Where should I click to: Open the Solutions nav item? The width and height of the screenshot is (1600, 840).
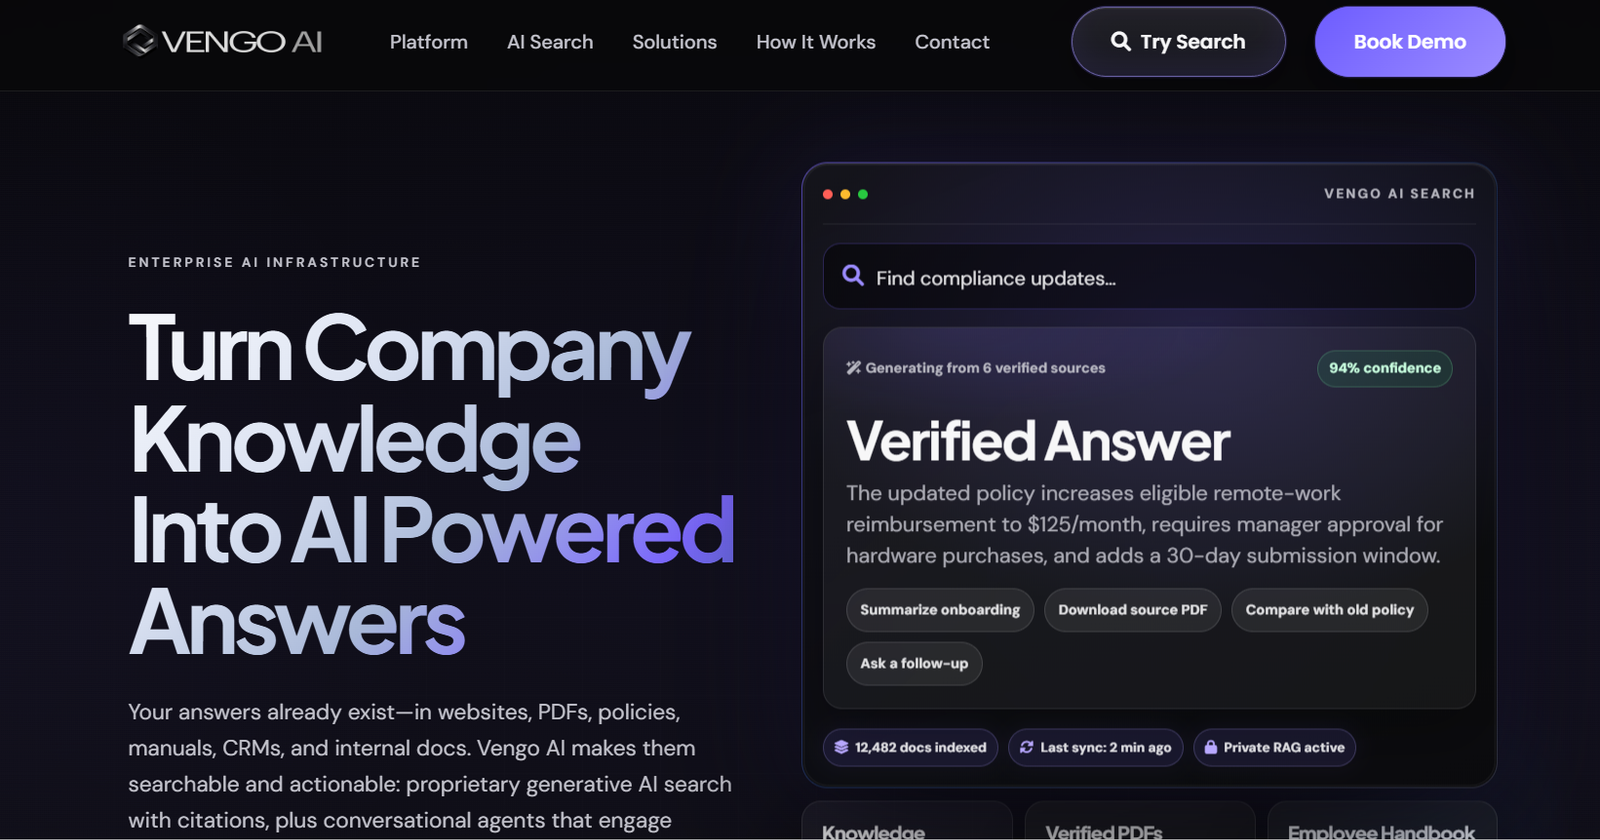pyautogui.click(x=675, y=42)
